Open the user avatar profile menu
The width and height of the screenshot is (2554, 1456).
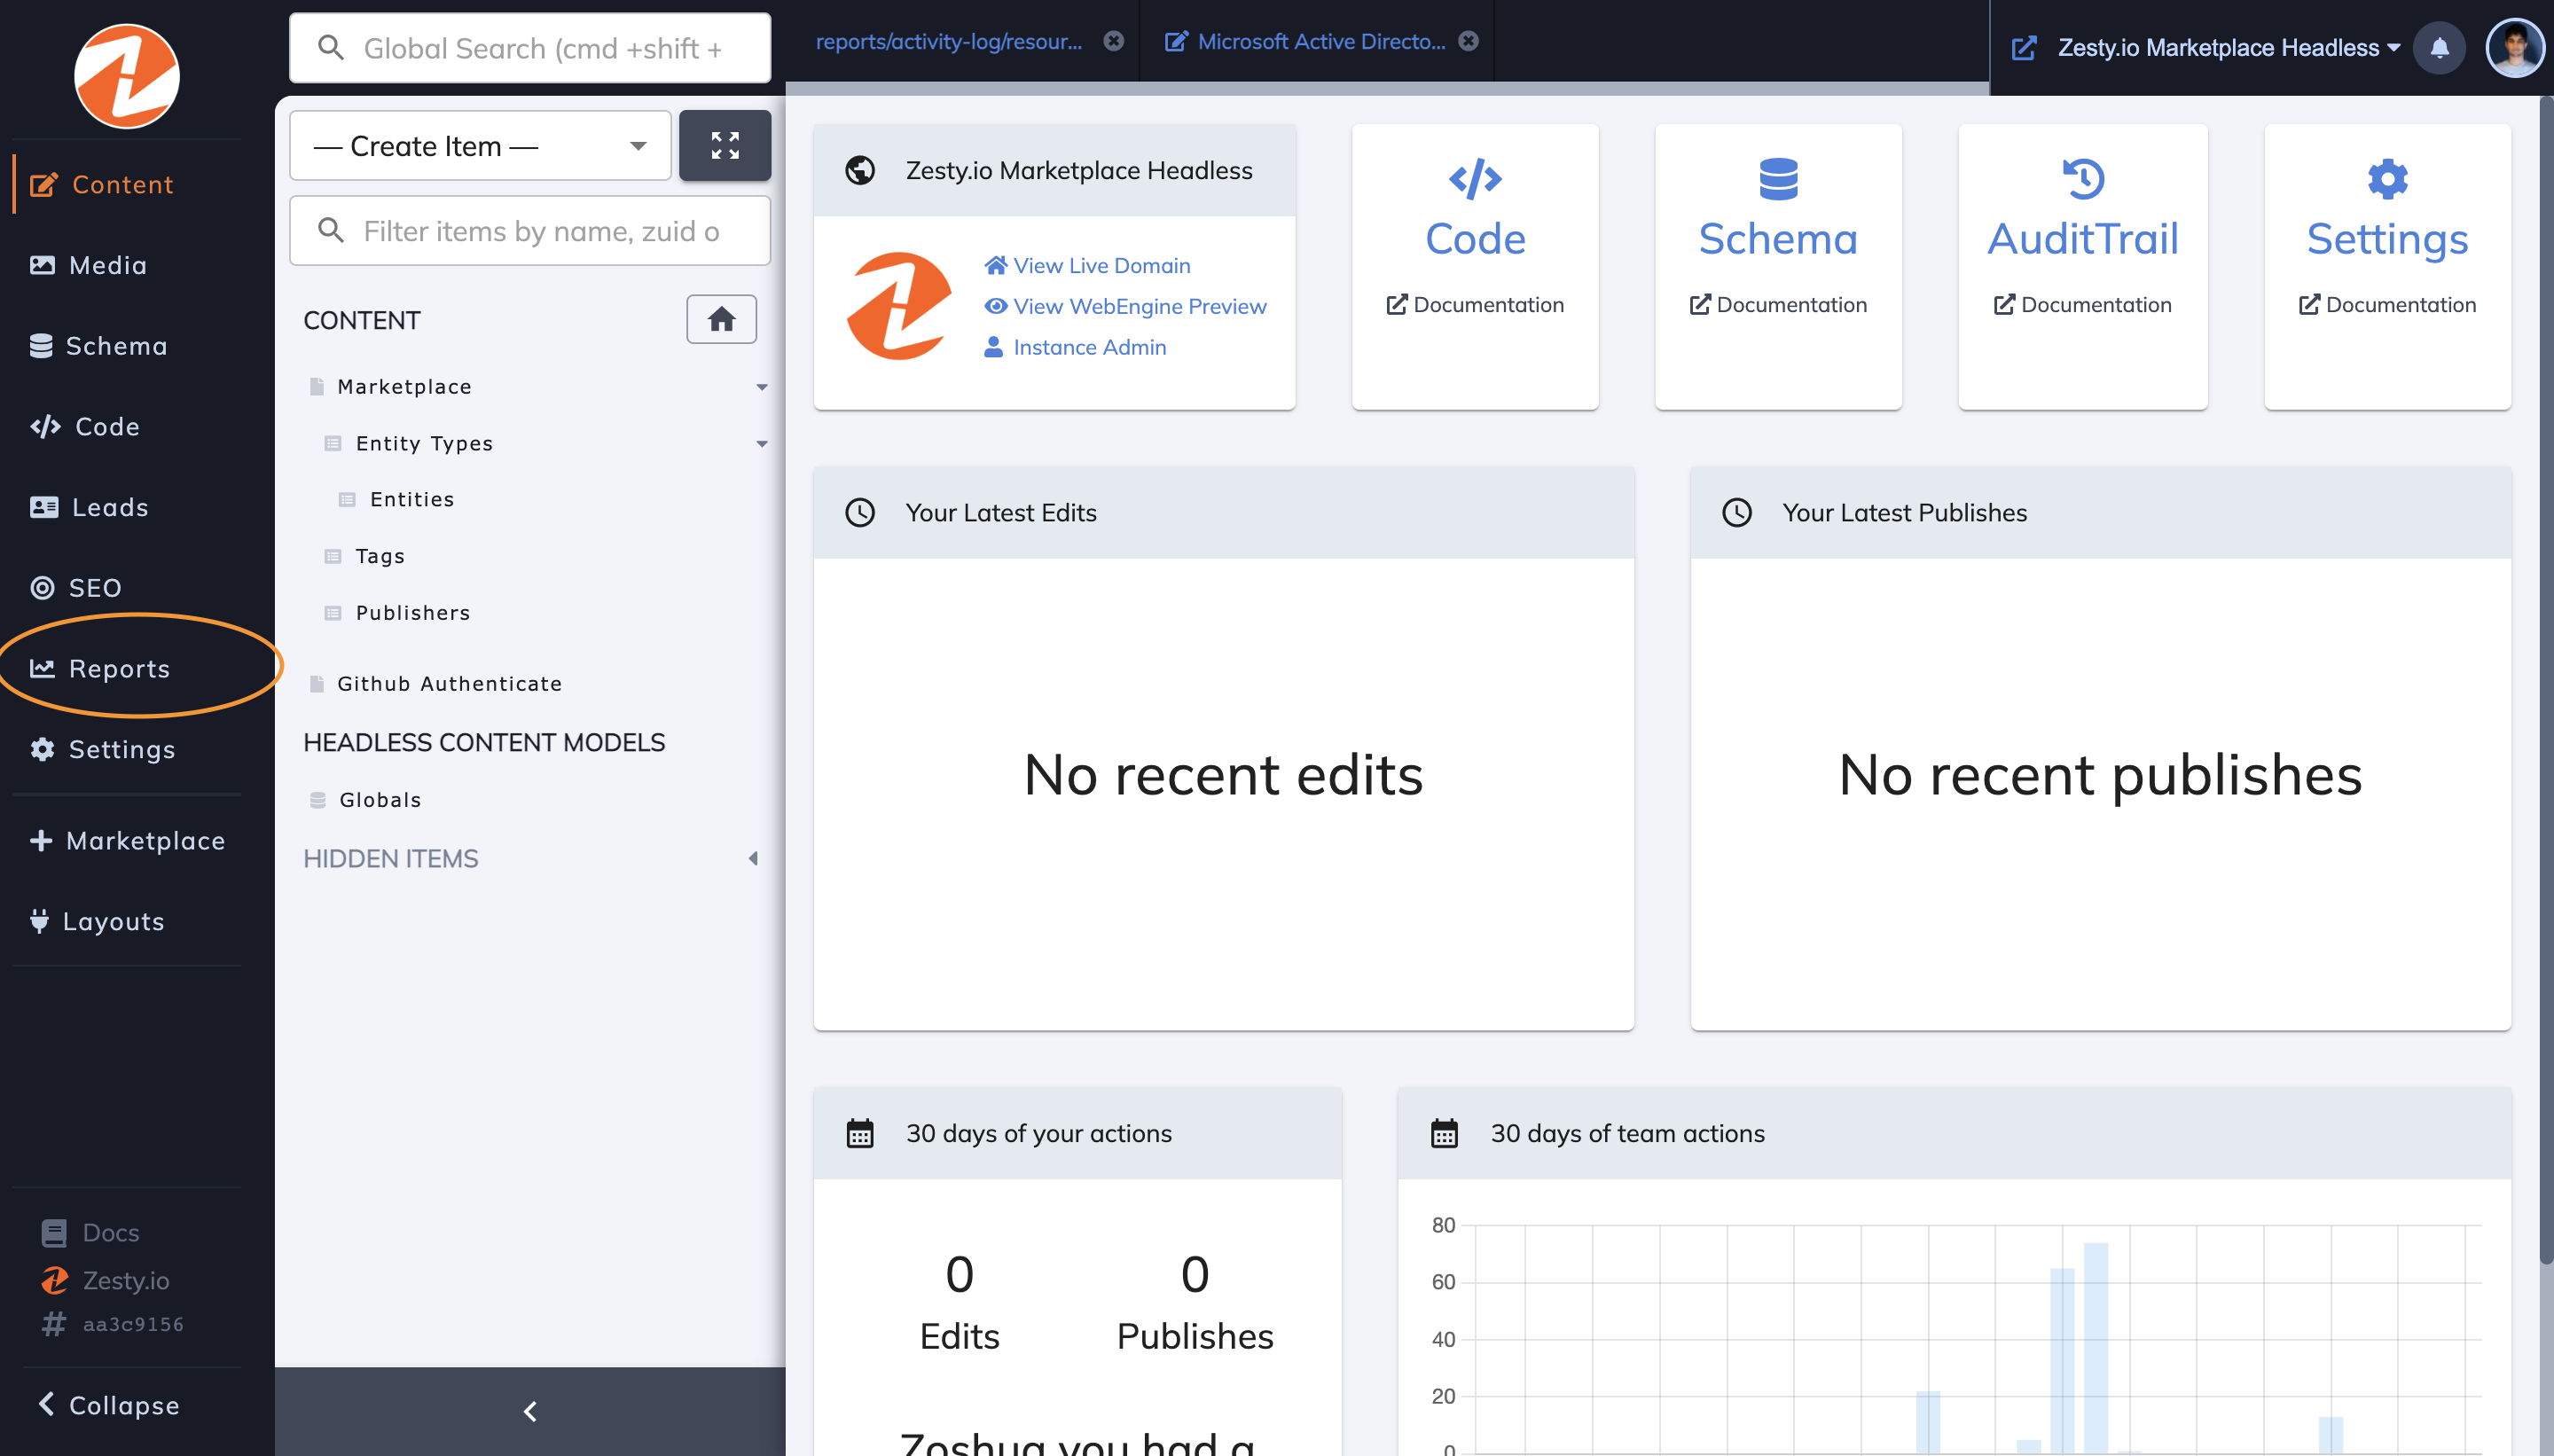pyautogui.click(x=2514, y=47)
